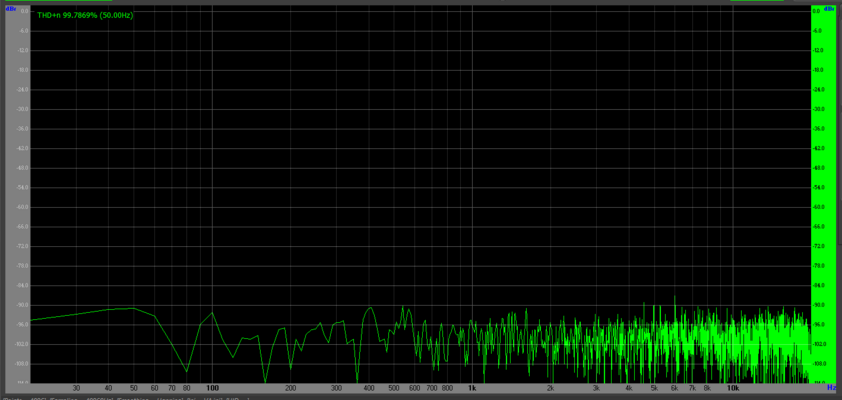The width and height of the screenshot is (842, 400).
Task: Click the -12.0 label on gray dBr scale
Action: click(x=23, y=50)
